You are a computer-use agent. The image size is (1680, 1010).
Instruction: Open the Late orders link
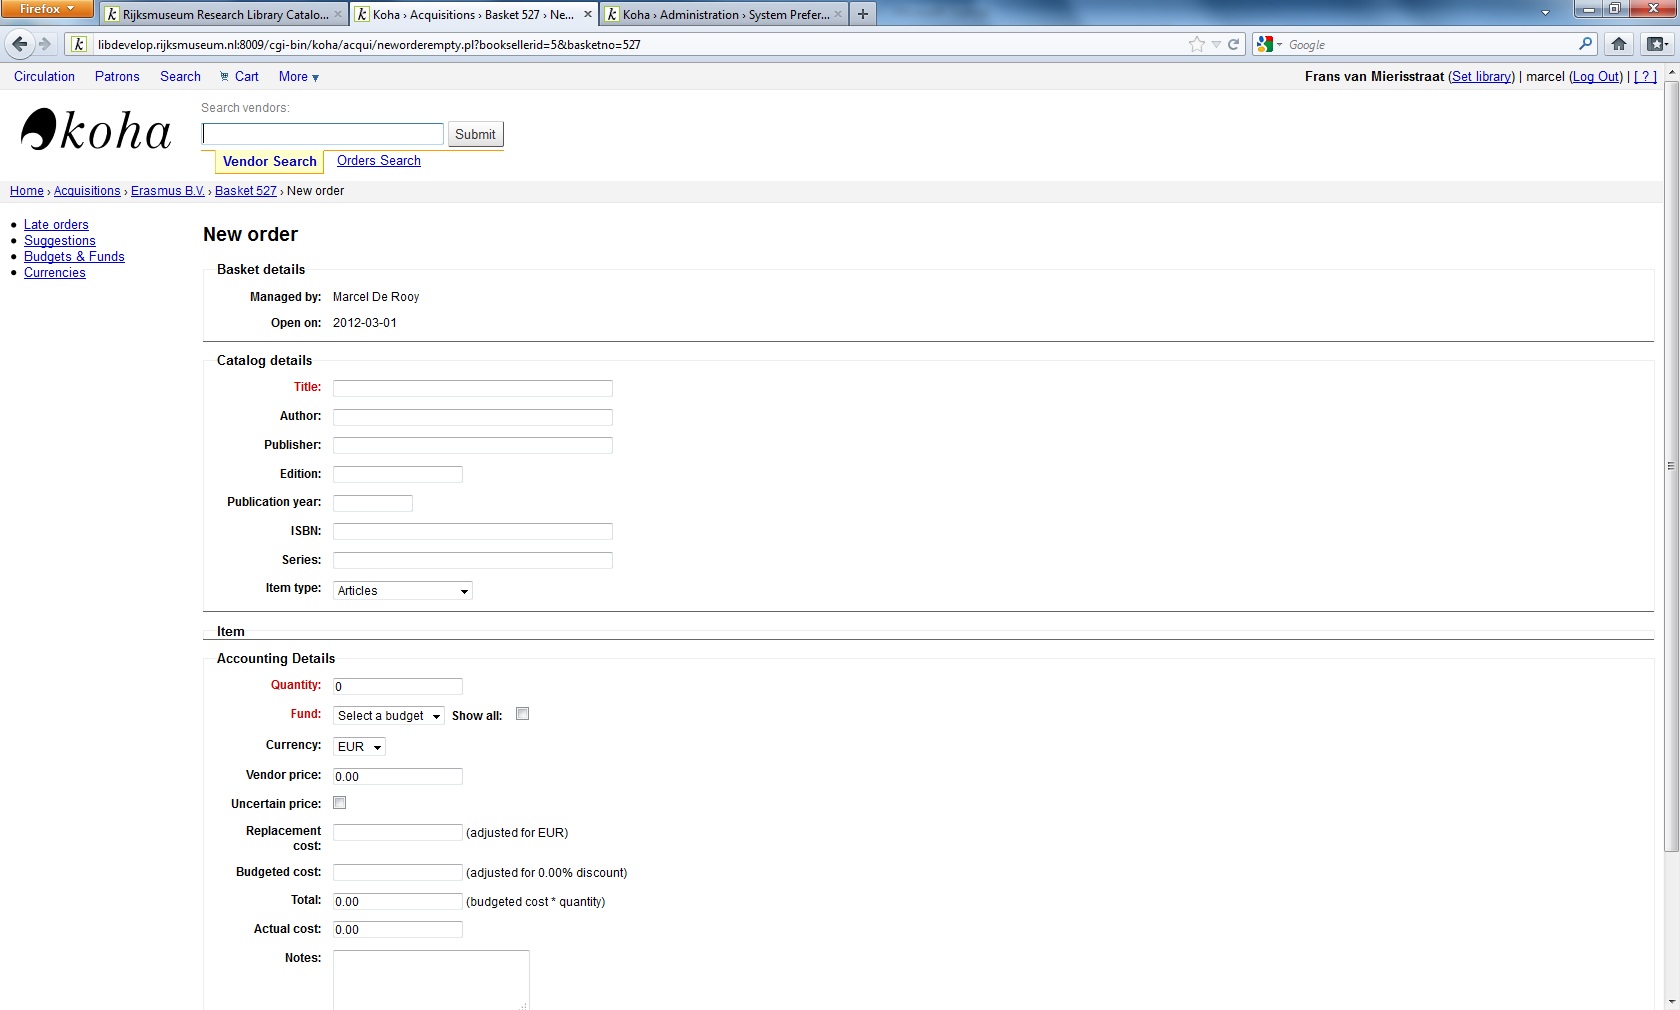point(56,225)
